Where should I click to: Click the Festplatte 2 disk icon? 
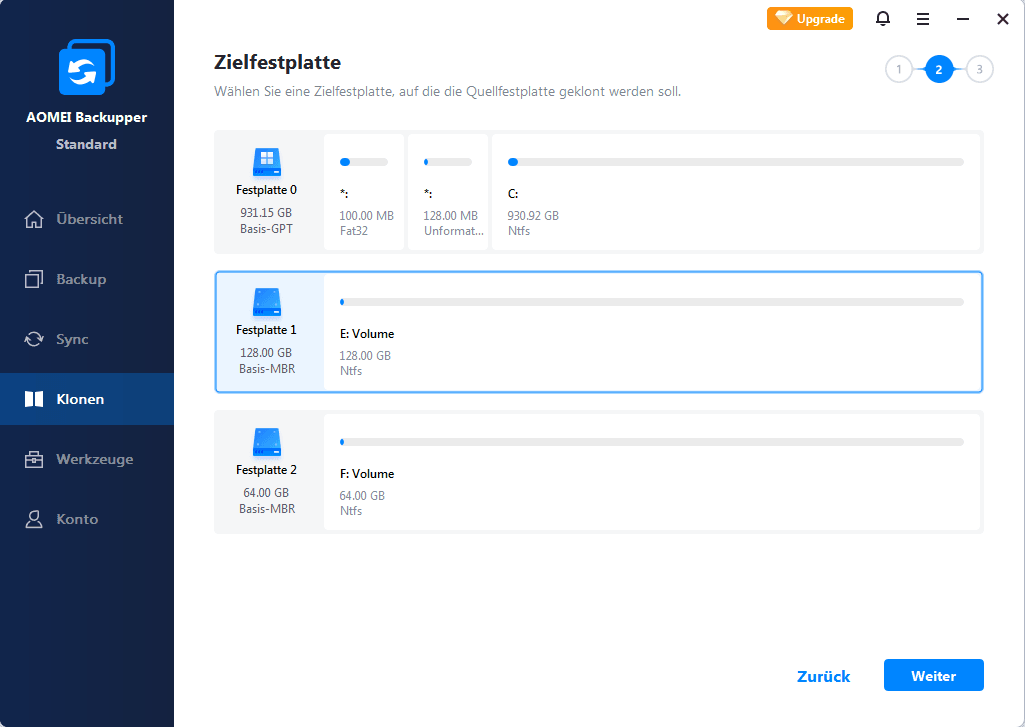[x=265, y=440]
